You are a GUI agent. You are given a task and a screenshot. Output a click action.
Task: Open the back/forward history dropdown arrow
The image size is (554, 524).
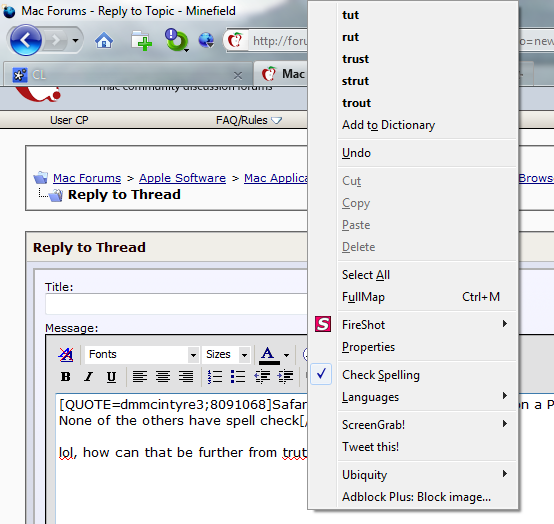tap(75, 40)
